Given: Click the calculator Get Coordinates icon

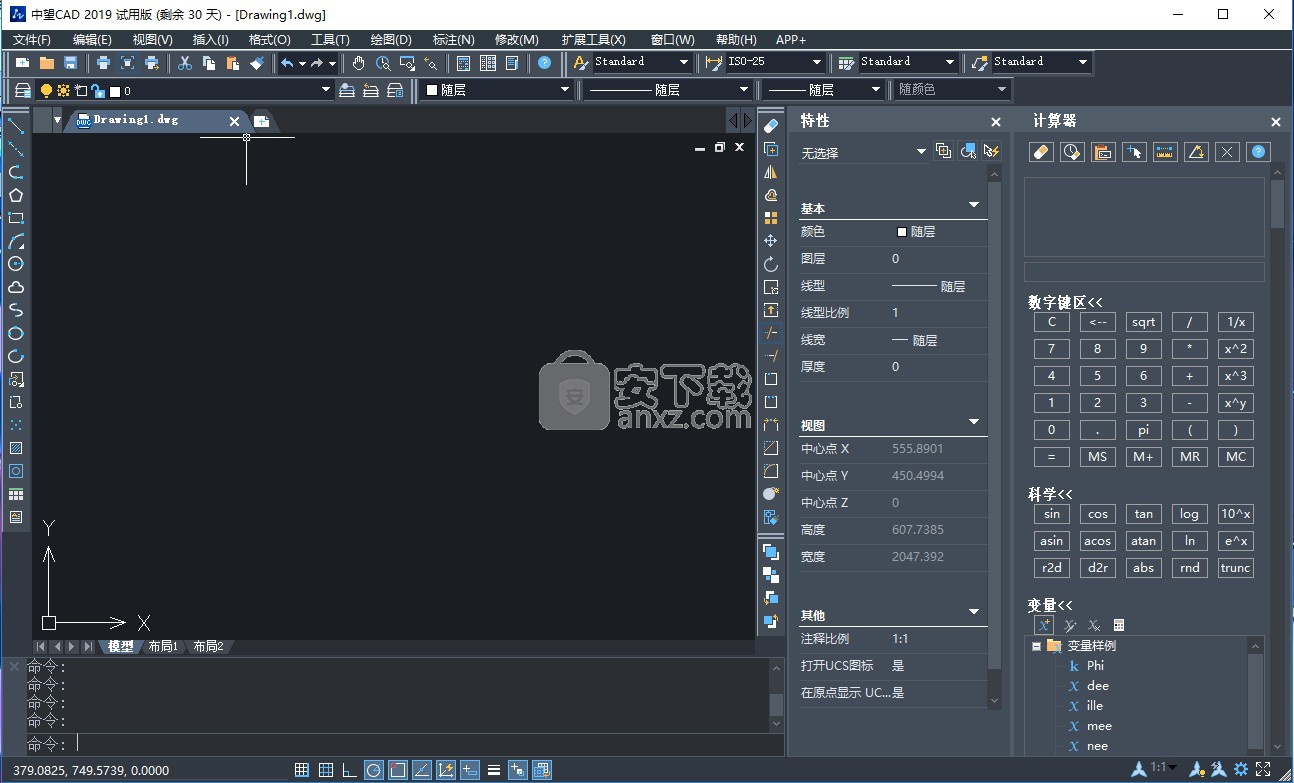Looking at the screenshot, I should click(1134, 152).
